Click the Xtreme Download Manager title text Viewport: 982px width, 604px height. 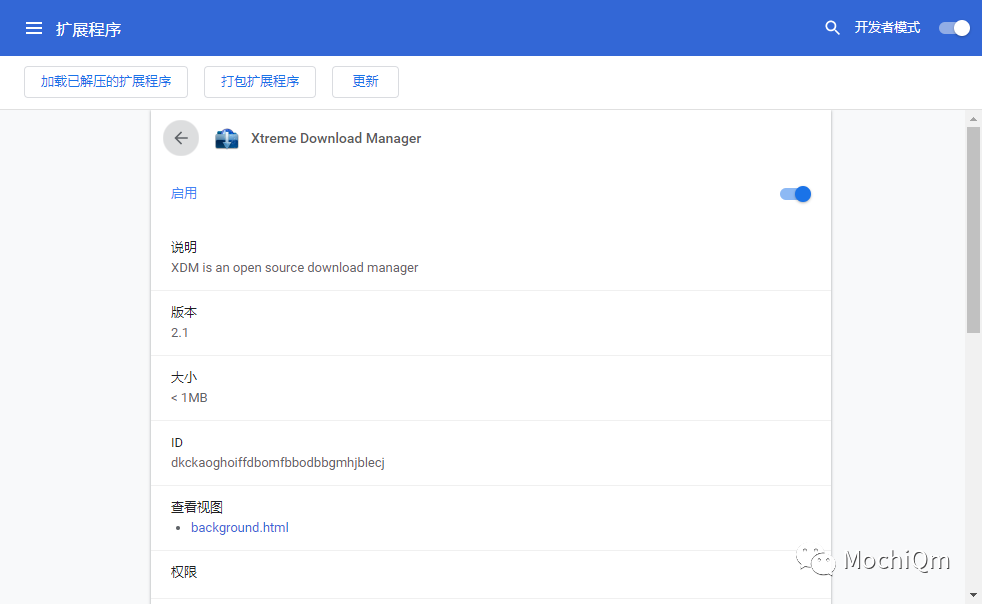pos(336,138)
